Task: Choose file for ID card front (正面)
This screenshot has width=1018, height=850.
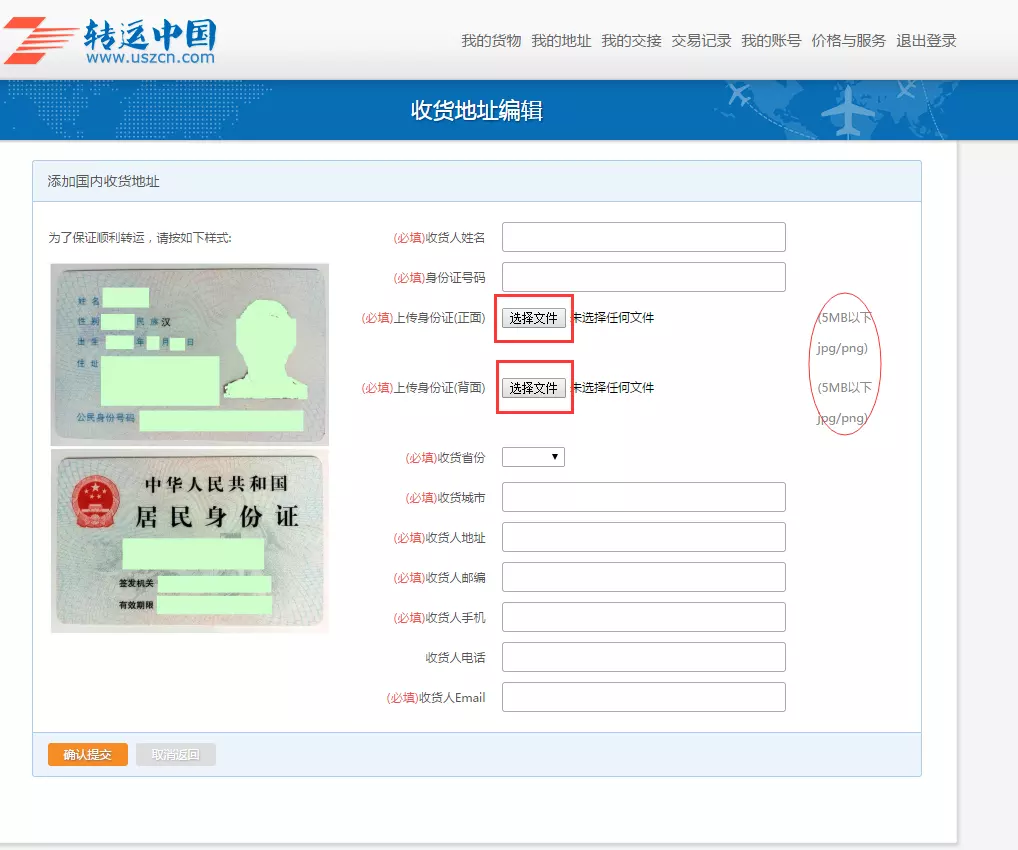Action: coord(534,318)
